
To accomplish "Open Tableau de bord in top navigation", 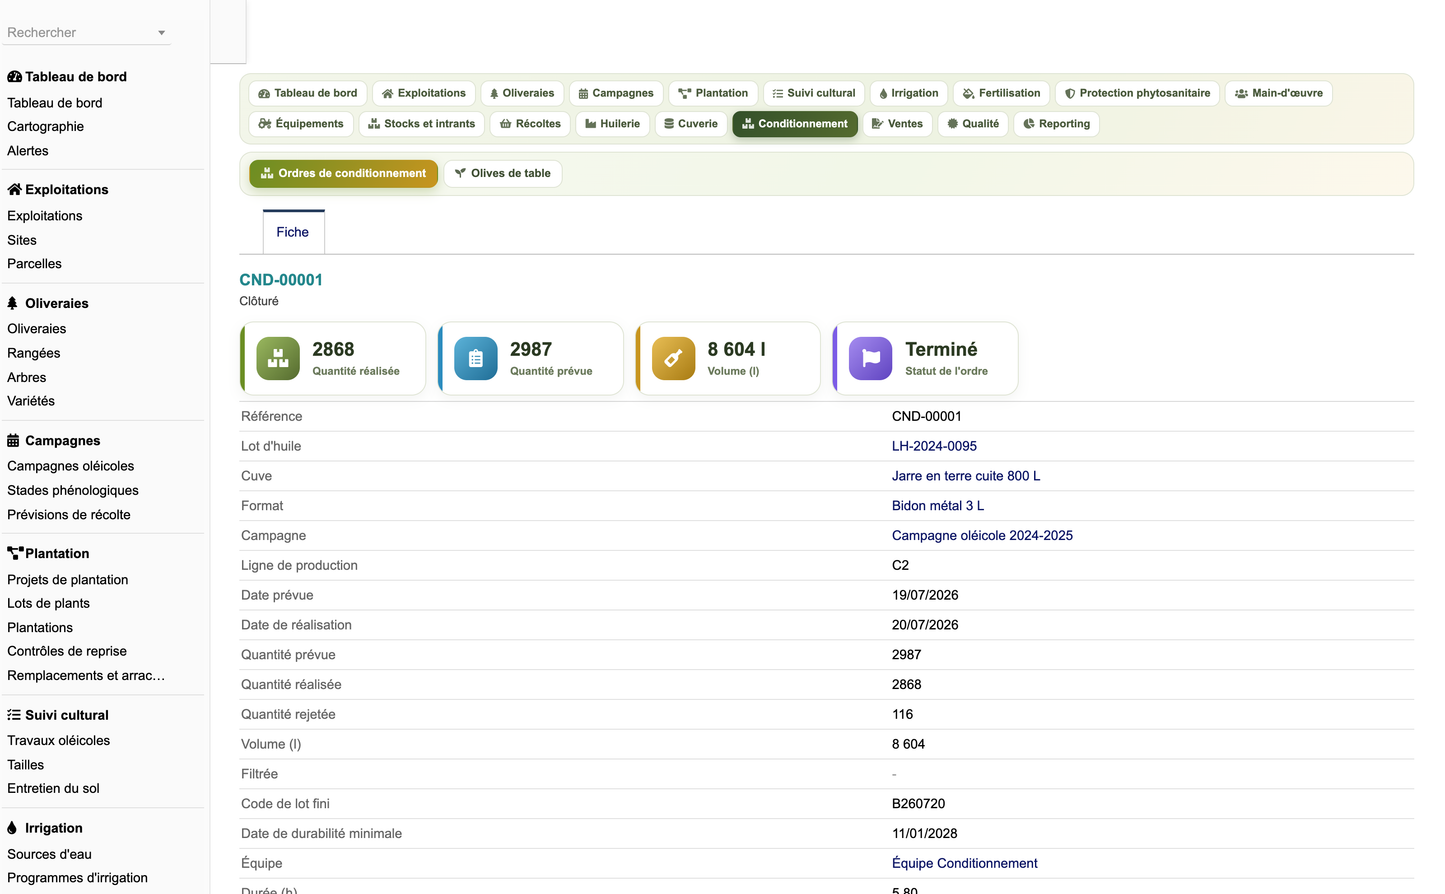I will click(x=308, y=93).
